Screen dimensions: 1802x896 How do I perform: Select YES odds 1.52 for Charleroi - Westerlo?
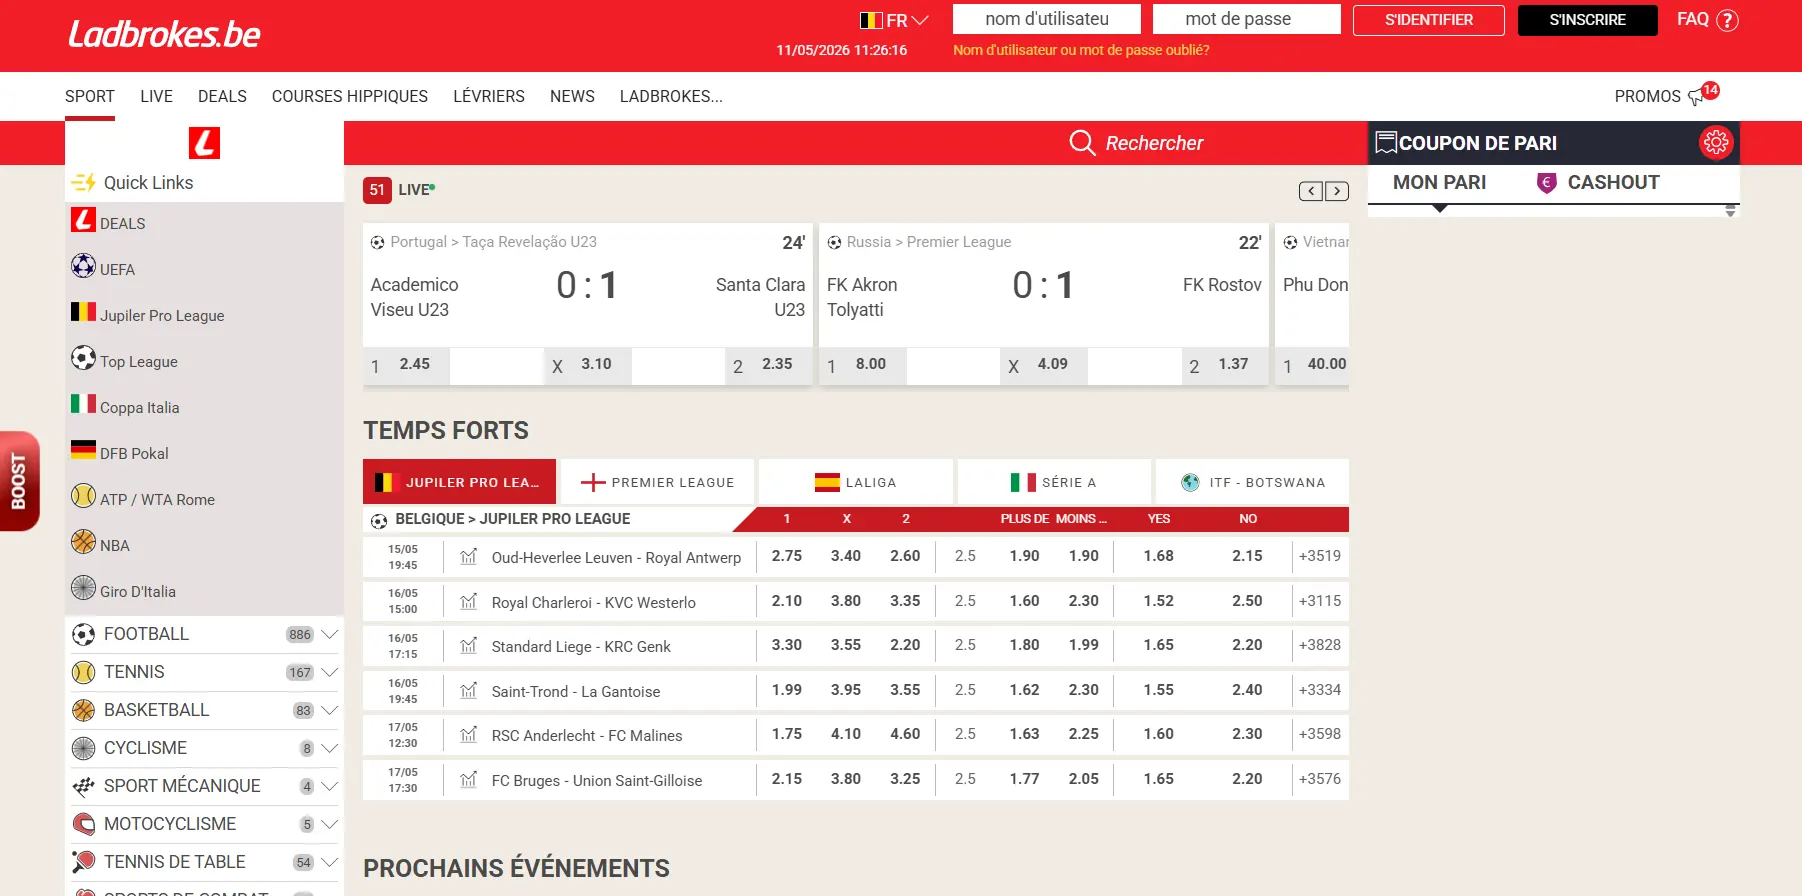click(x=1159, y=601)
